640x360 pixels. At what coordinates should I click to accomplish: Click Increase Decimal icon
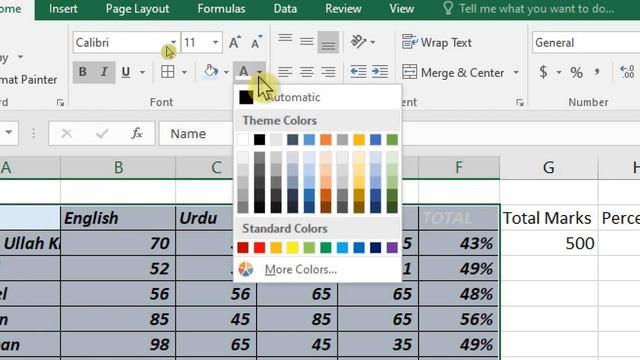pyautogui.click(x=627, y=72)
